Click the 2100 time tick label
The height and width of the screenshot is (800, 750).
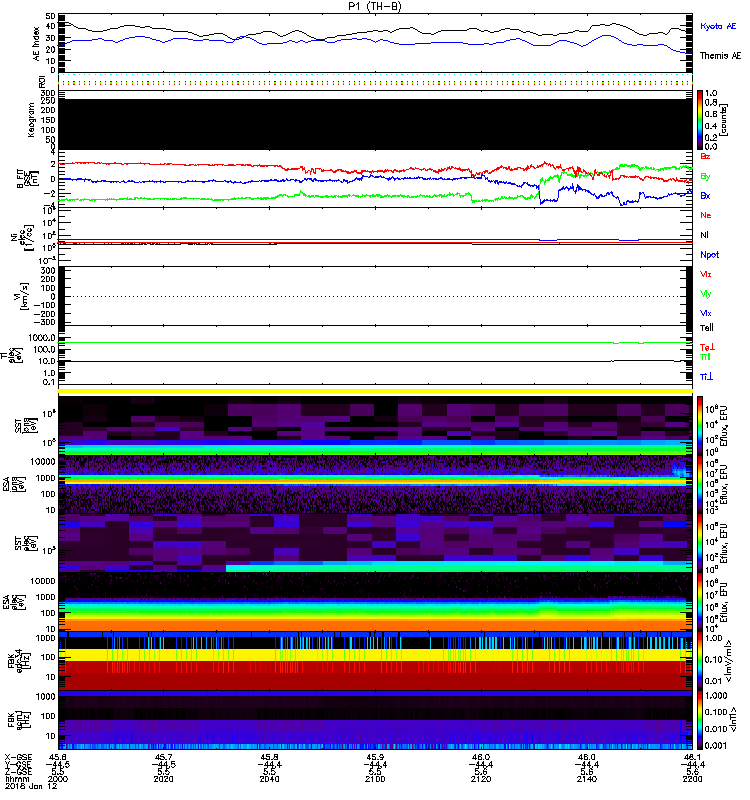tap(375, 779)
